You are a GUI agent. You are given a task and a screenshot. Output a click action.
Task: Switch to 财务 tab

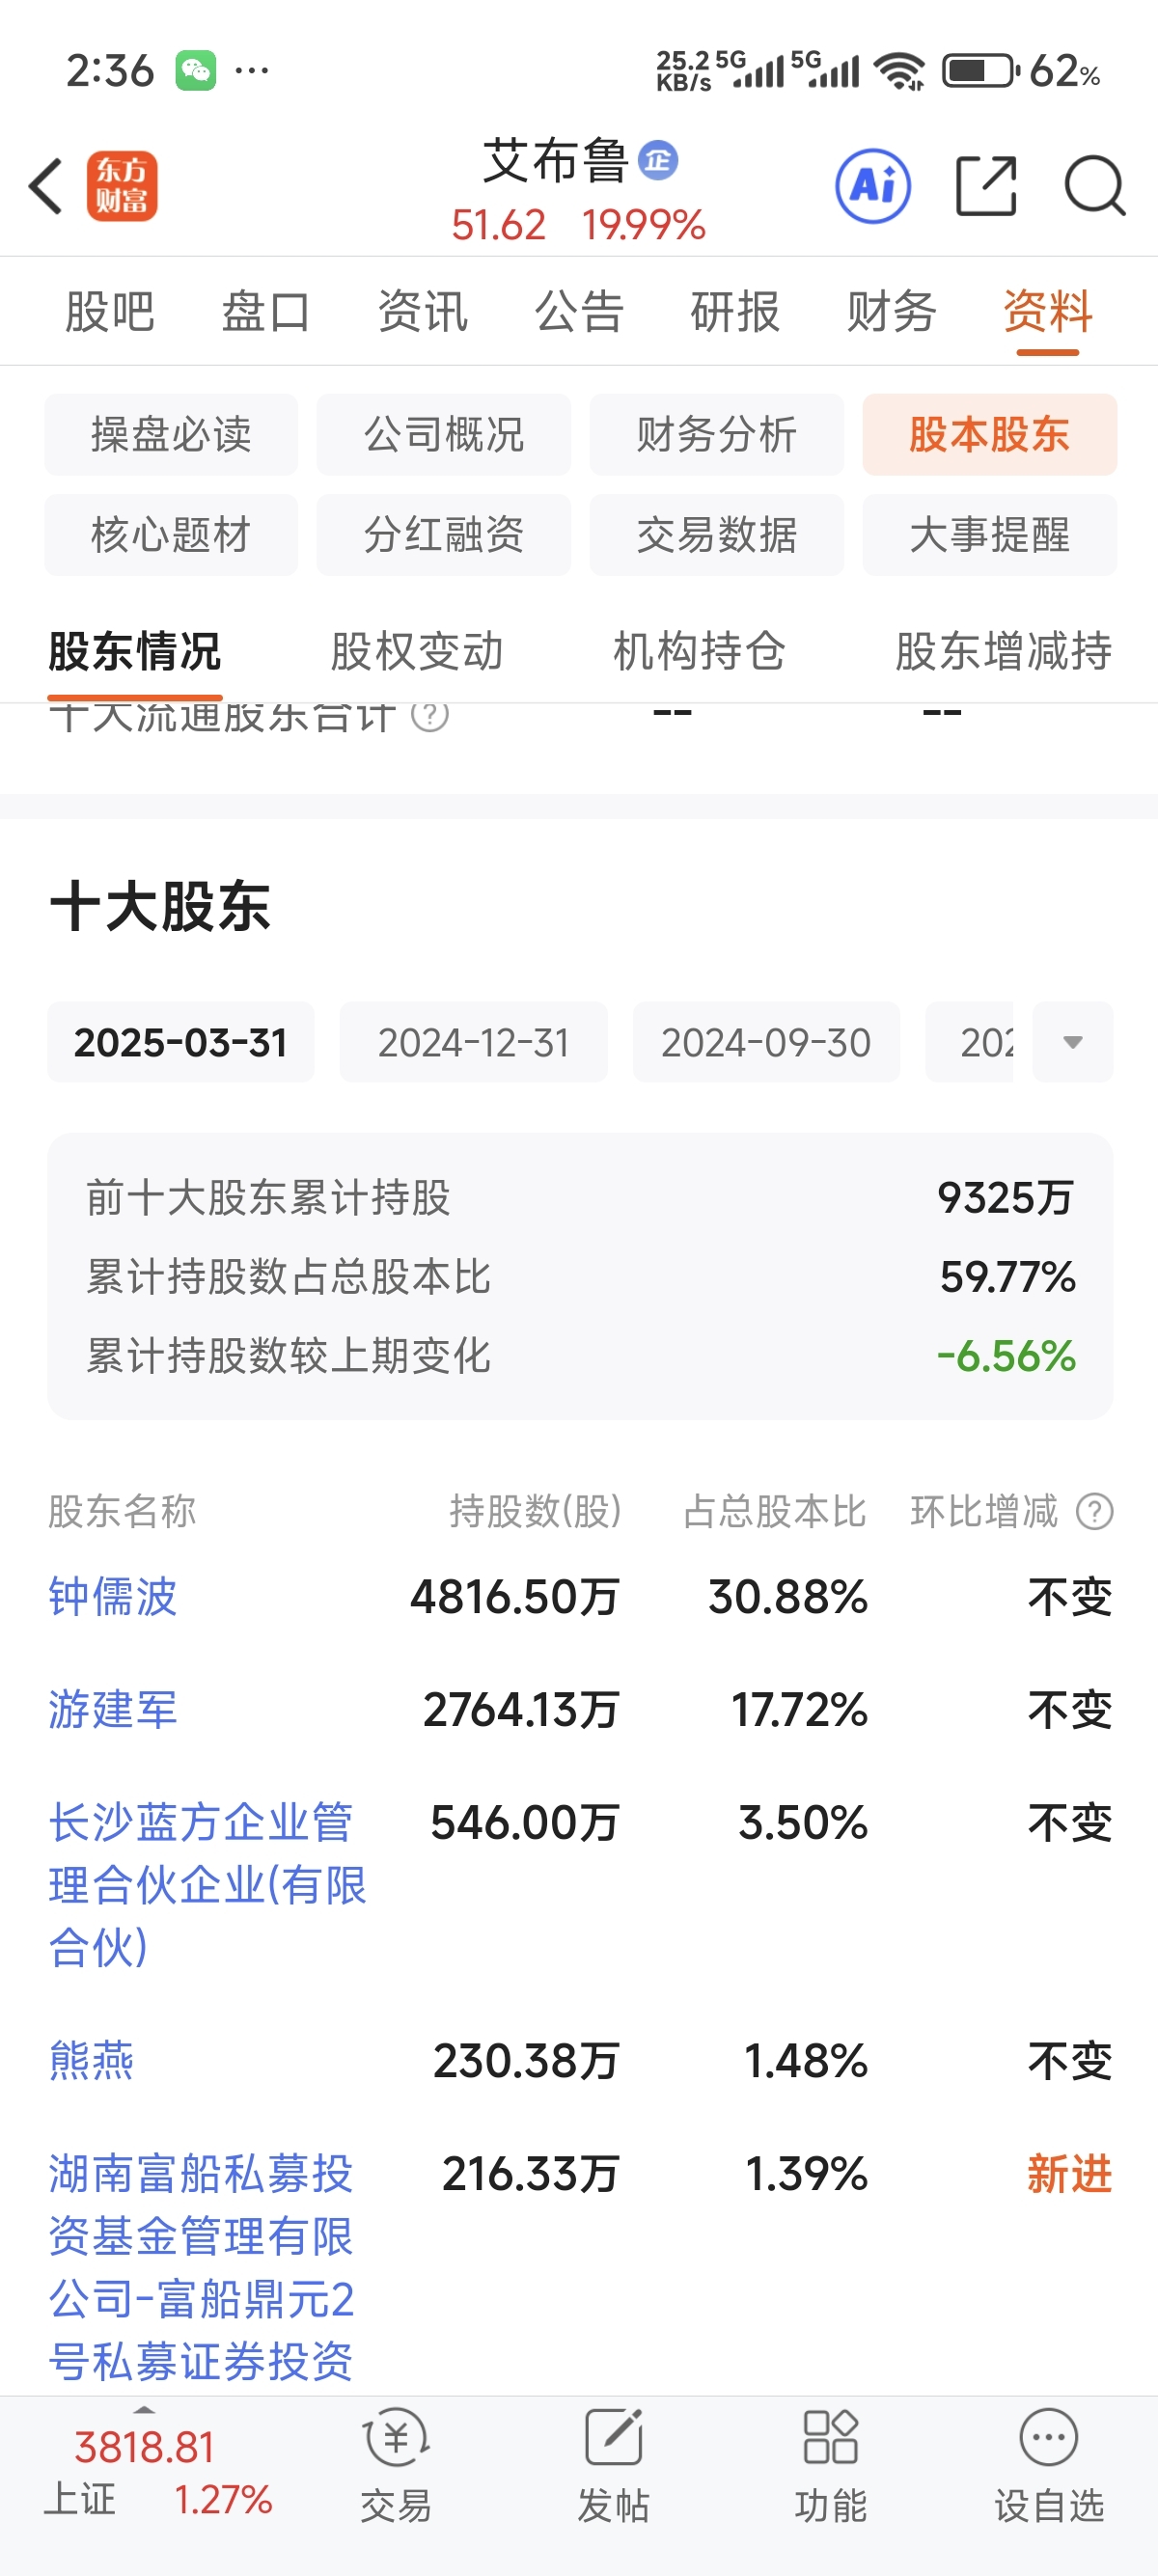point(891,311)
